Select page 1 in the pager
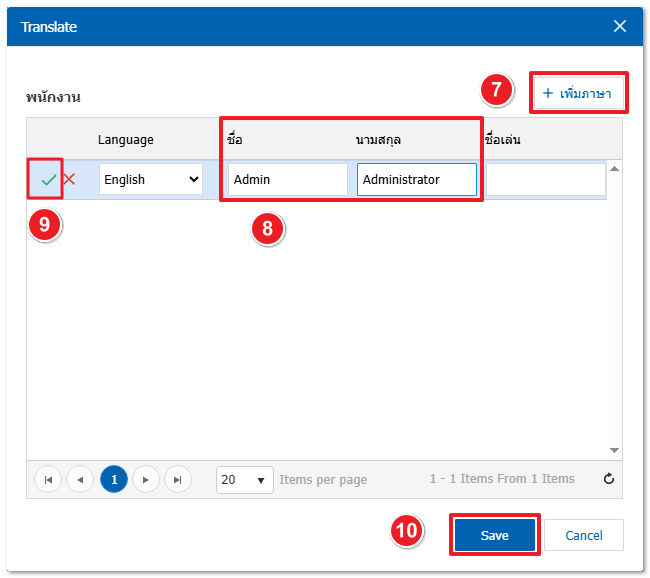Image resolution: width=650 pixels, height=578 pixels. point(114,479)
